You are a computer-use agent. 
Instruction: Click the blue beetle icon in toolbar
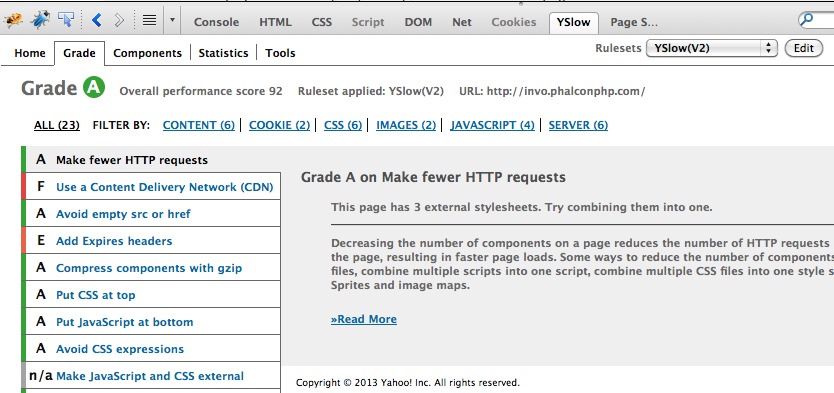(x=40, y=20)
